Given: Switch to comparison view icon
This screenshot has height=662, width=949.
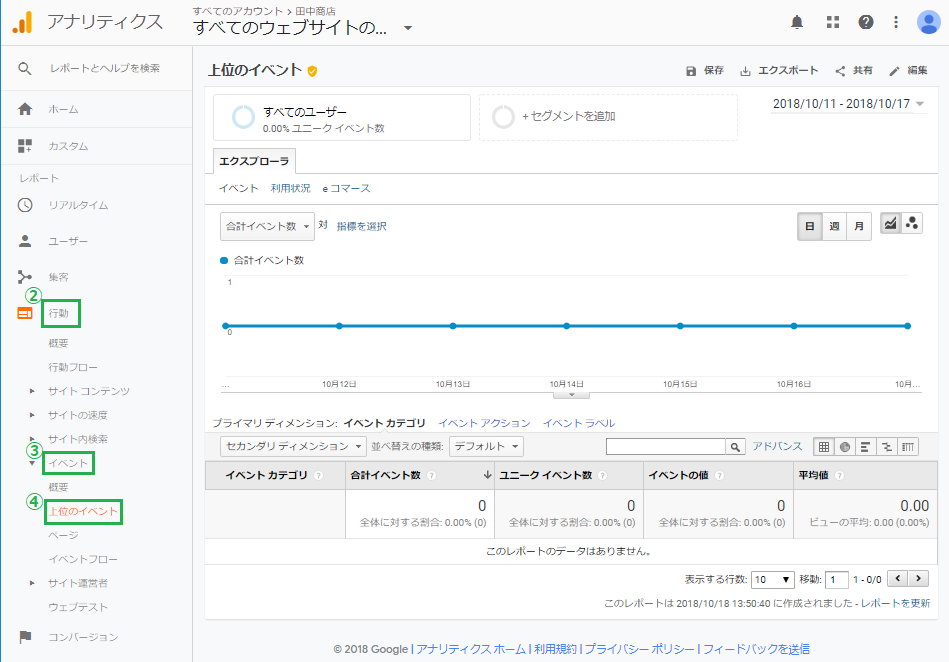Looking at the screenshot, I should click(x=887, y=447).
